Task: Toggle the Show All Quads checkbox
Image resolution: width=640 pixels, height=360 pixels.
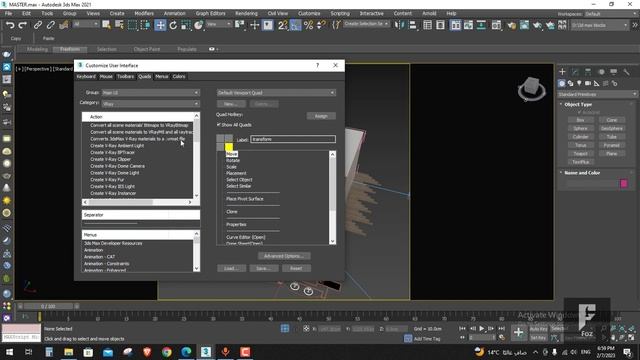Action: point(219,124)
